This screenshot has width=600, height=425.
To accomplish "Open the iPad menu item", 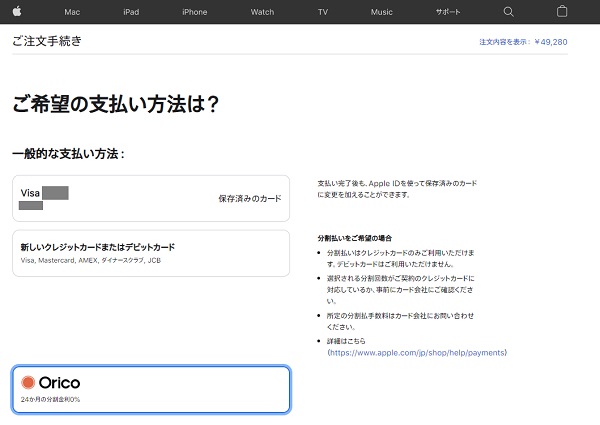I will (131, 12).
